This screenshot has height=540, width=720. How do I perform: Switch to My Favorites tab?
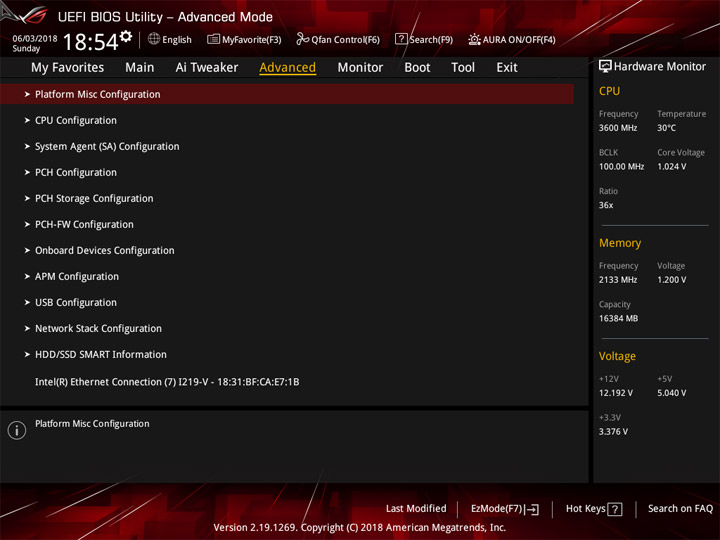68,68
